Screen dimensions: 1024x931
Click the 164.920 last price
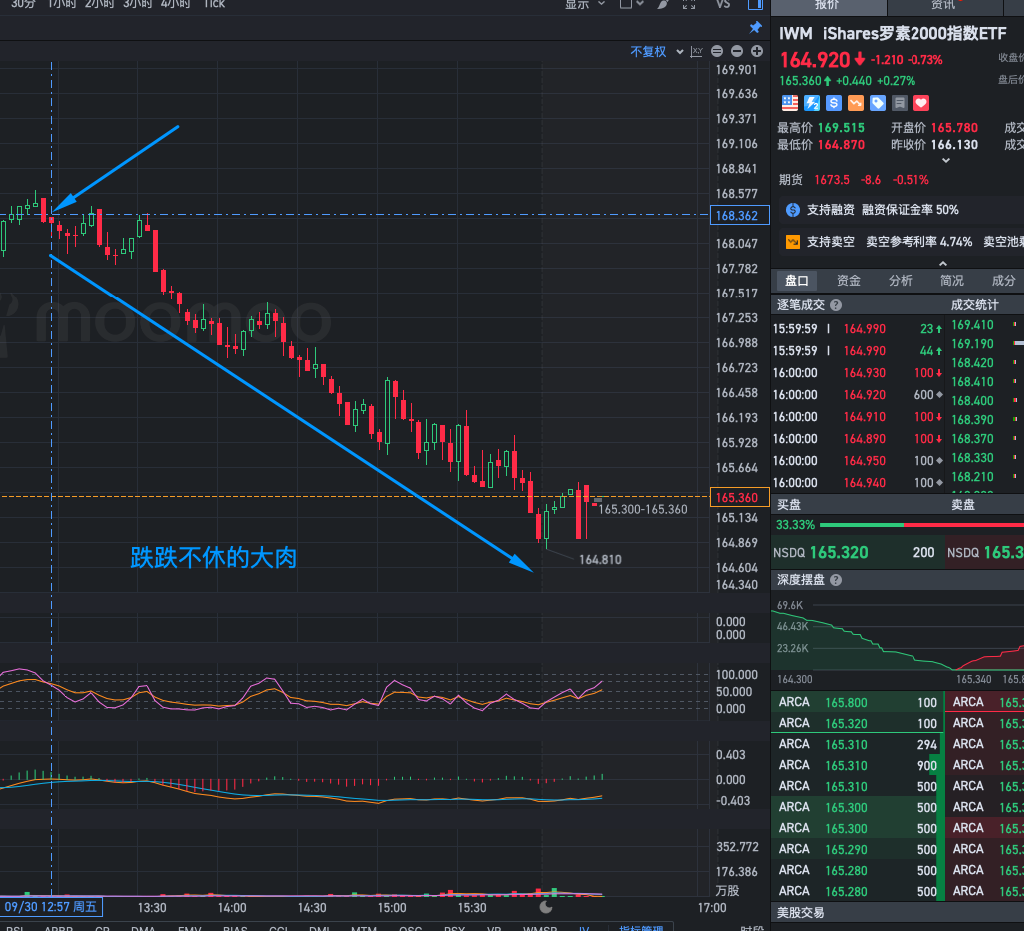click(815, 60)
